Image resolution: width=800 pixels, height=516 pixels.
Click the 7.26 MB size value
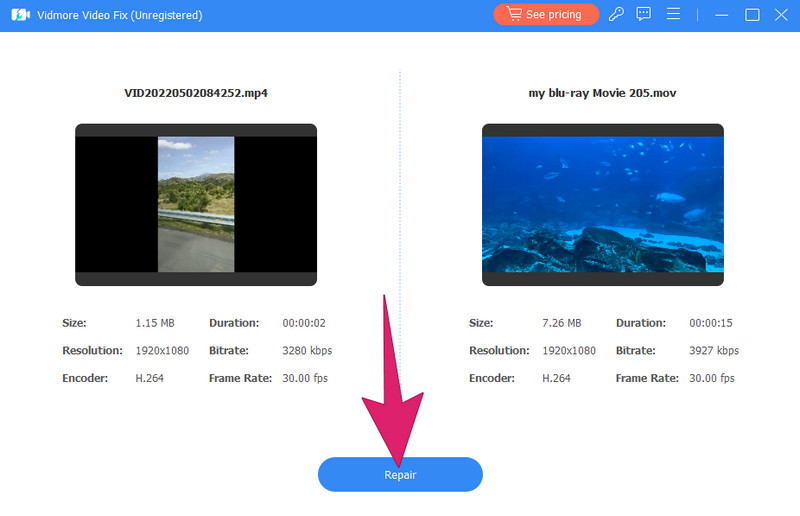(x=562, y=323)
